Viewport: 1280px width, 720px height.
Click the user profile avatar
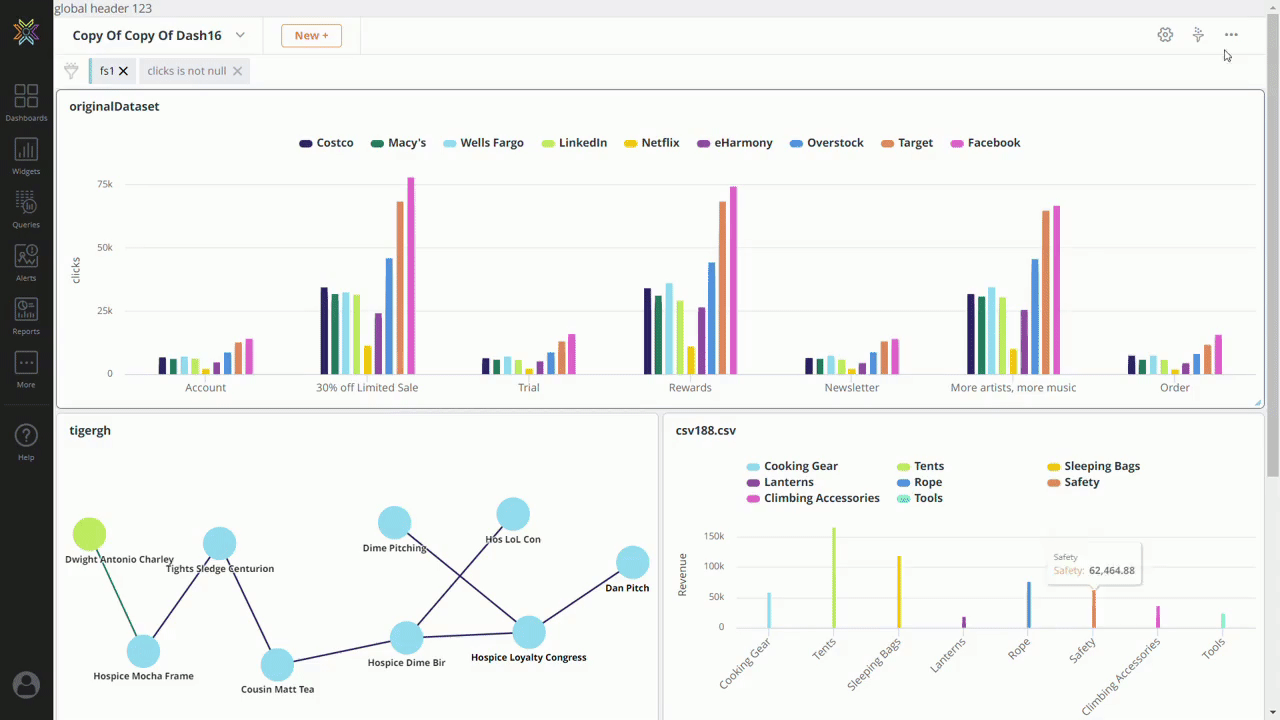click(x=26, y=685)
